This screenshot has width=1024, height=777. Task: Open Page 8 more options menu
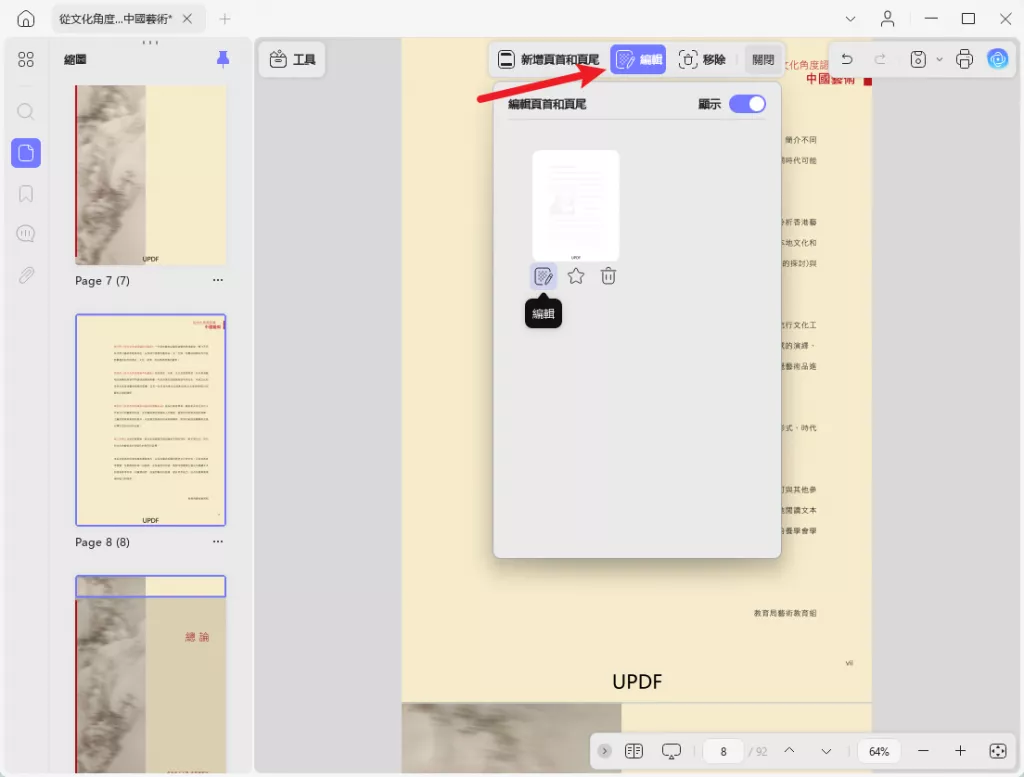[217, 541]
